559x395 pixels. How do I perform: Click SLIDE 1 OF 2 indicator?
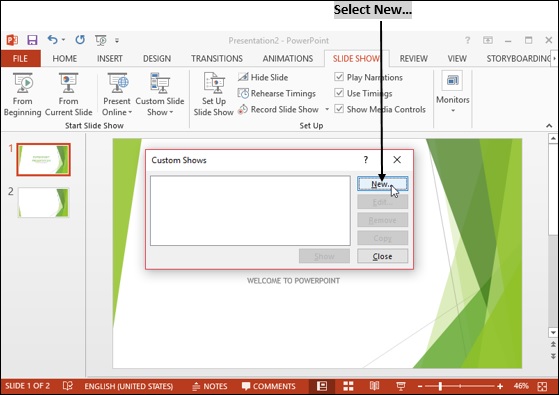[x=27, y=386]
